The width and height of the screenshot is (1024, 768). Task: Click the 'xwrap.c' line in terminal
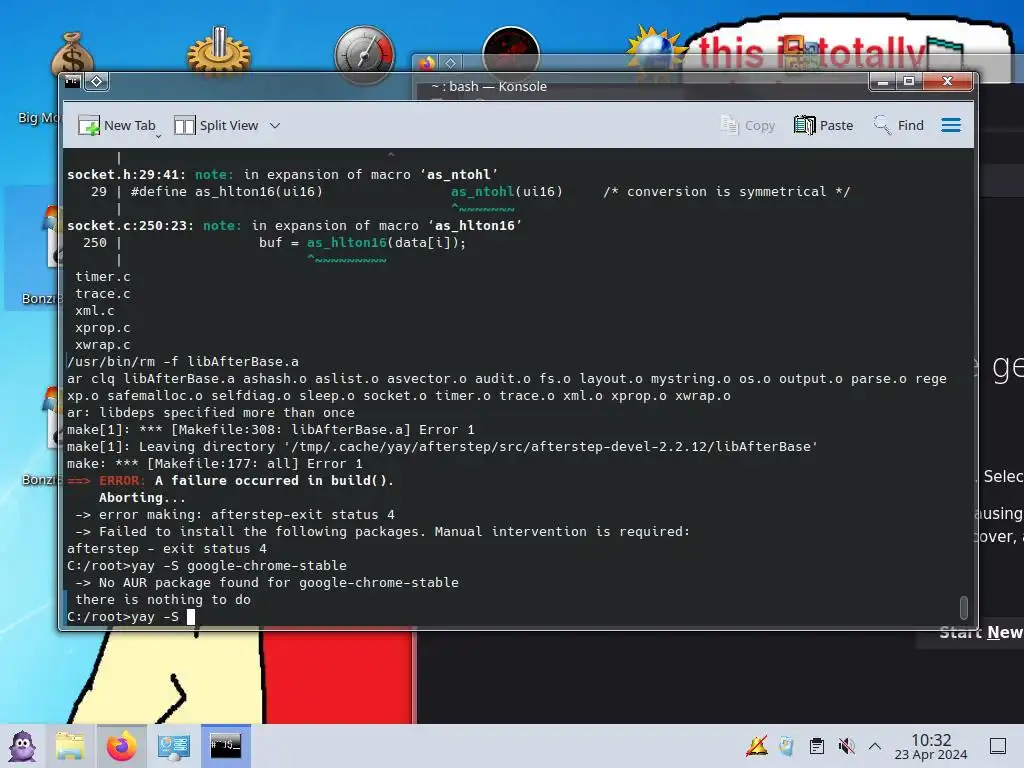[103, 345]
